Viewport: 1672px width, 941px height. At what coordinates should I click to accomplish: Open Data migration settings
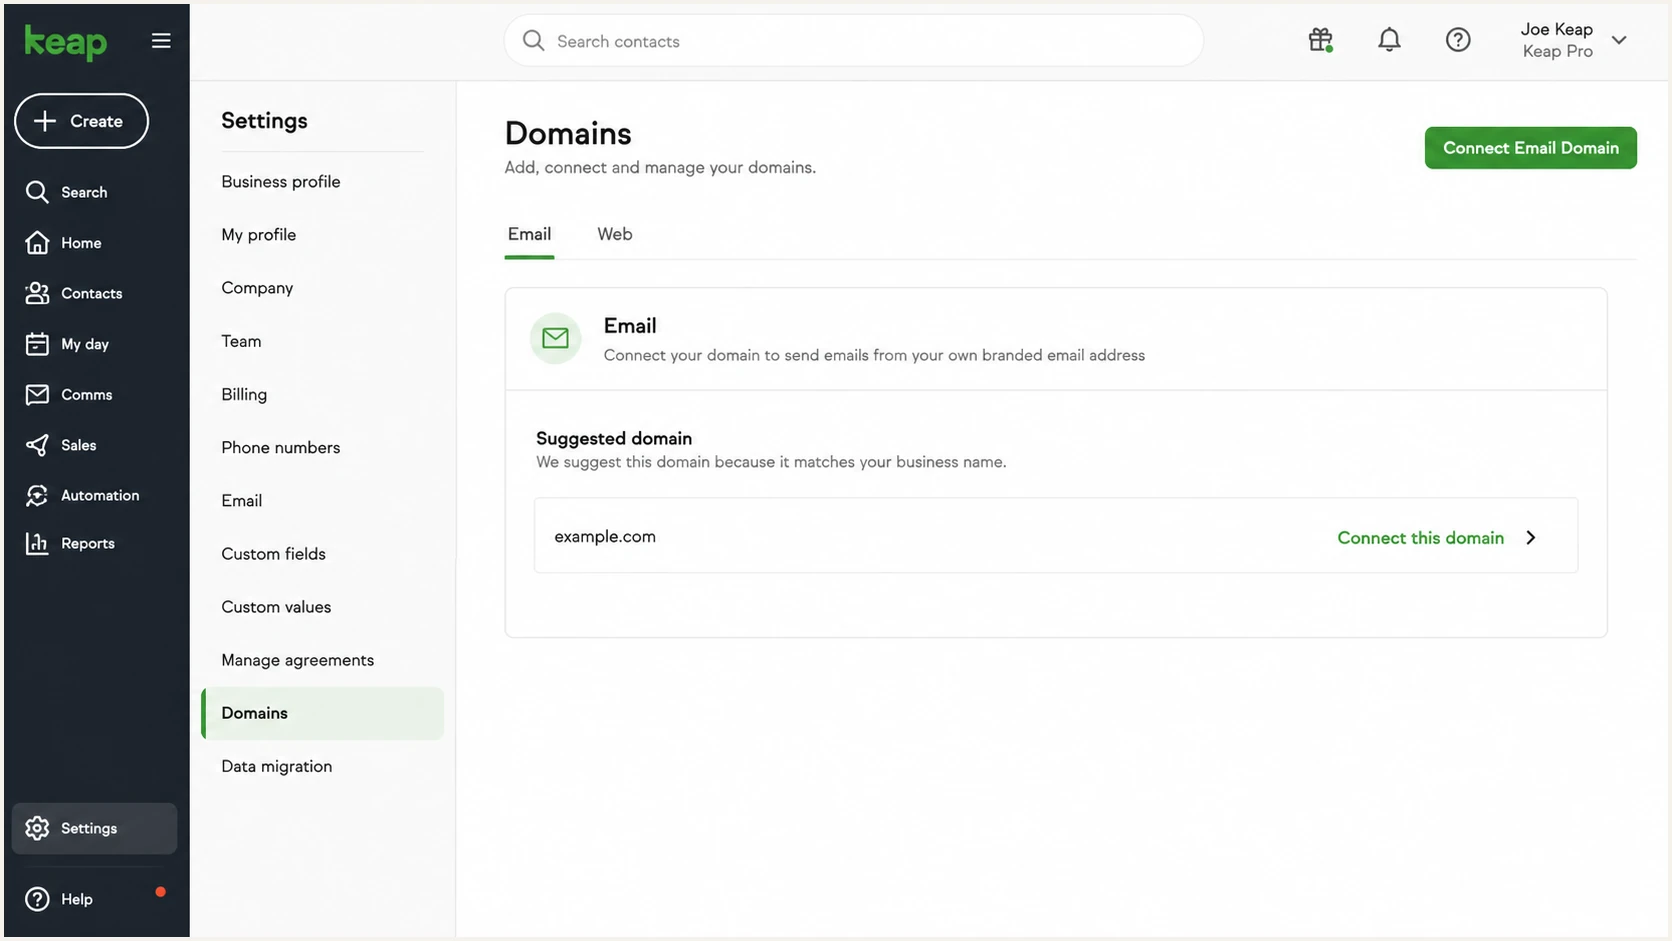[x=277, y=766]
